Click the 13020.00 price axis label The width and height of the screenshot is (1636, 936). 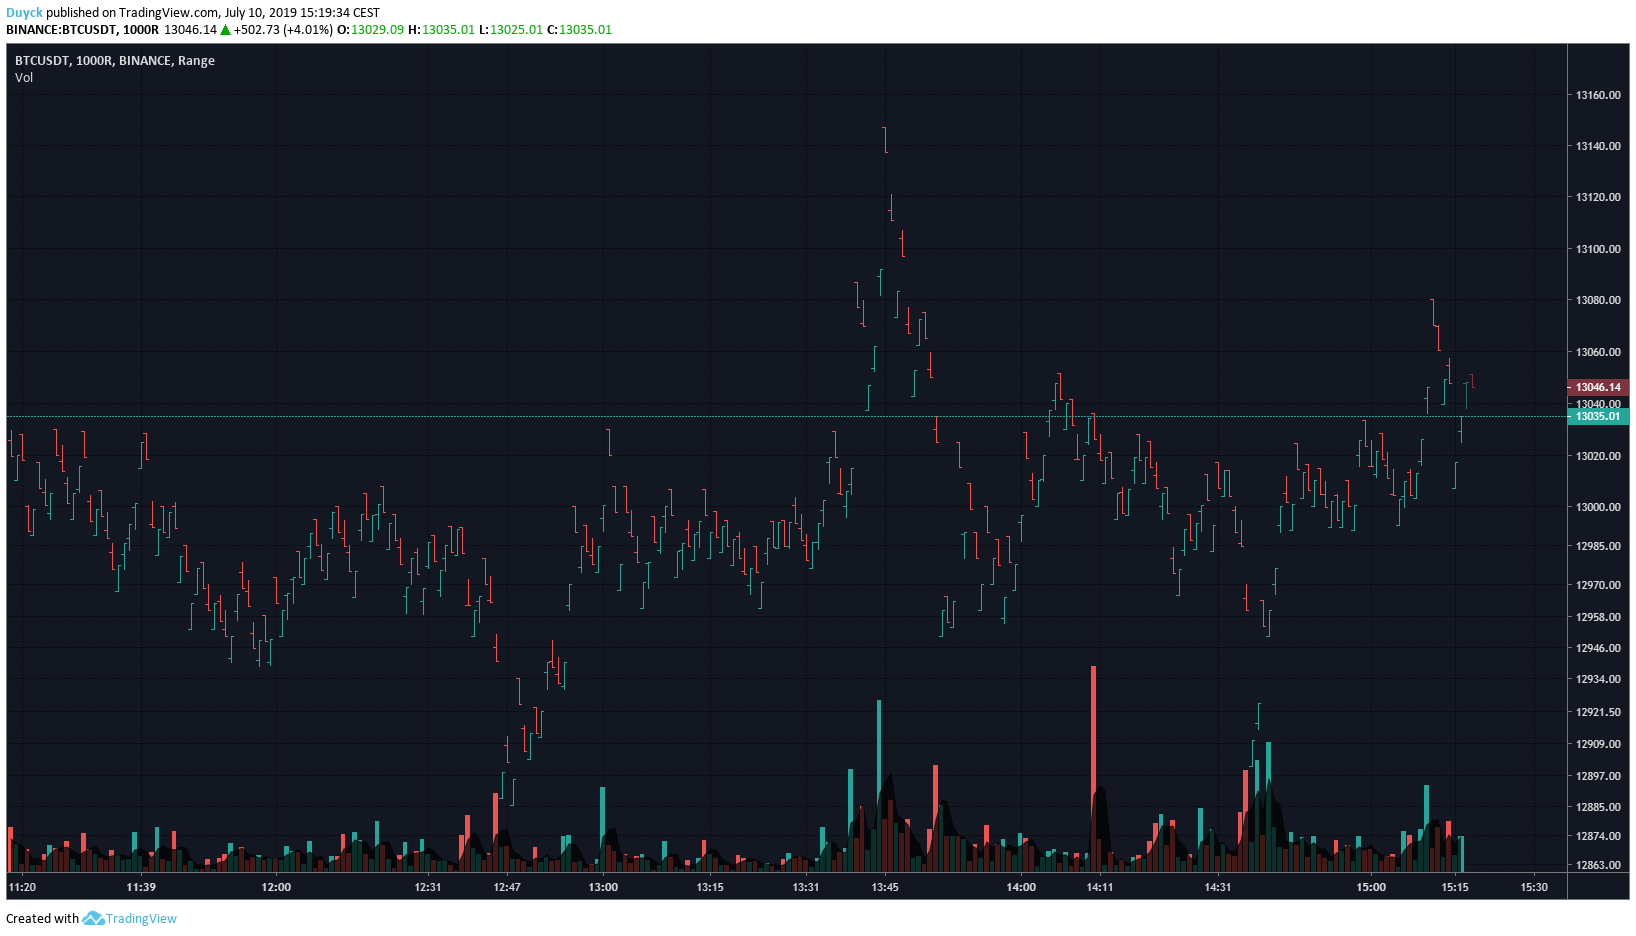(1598, 456)
